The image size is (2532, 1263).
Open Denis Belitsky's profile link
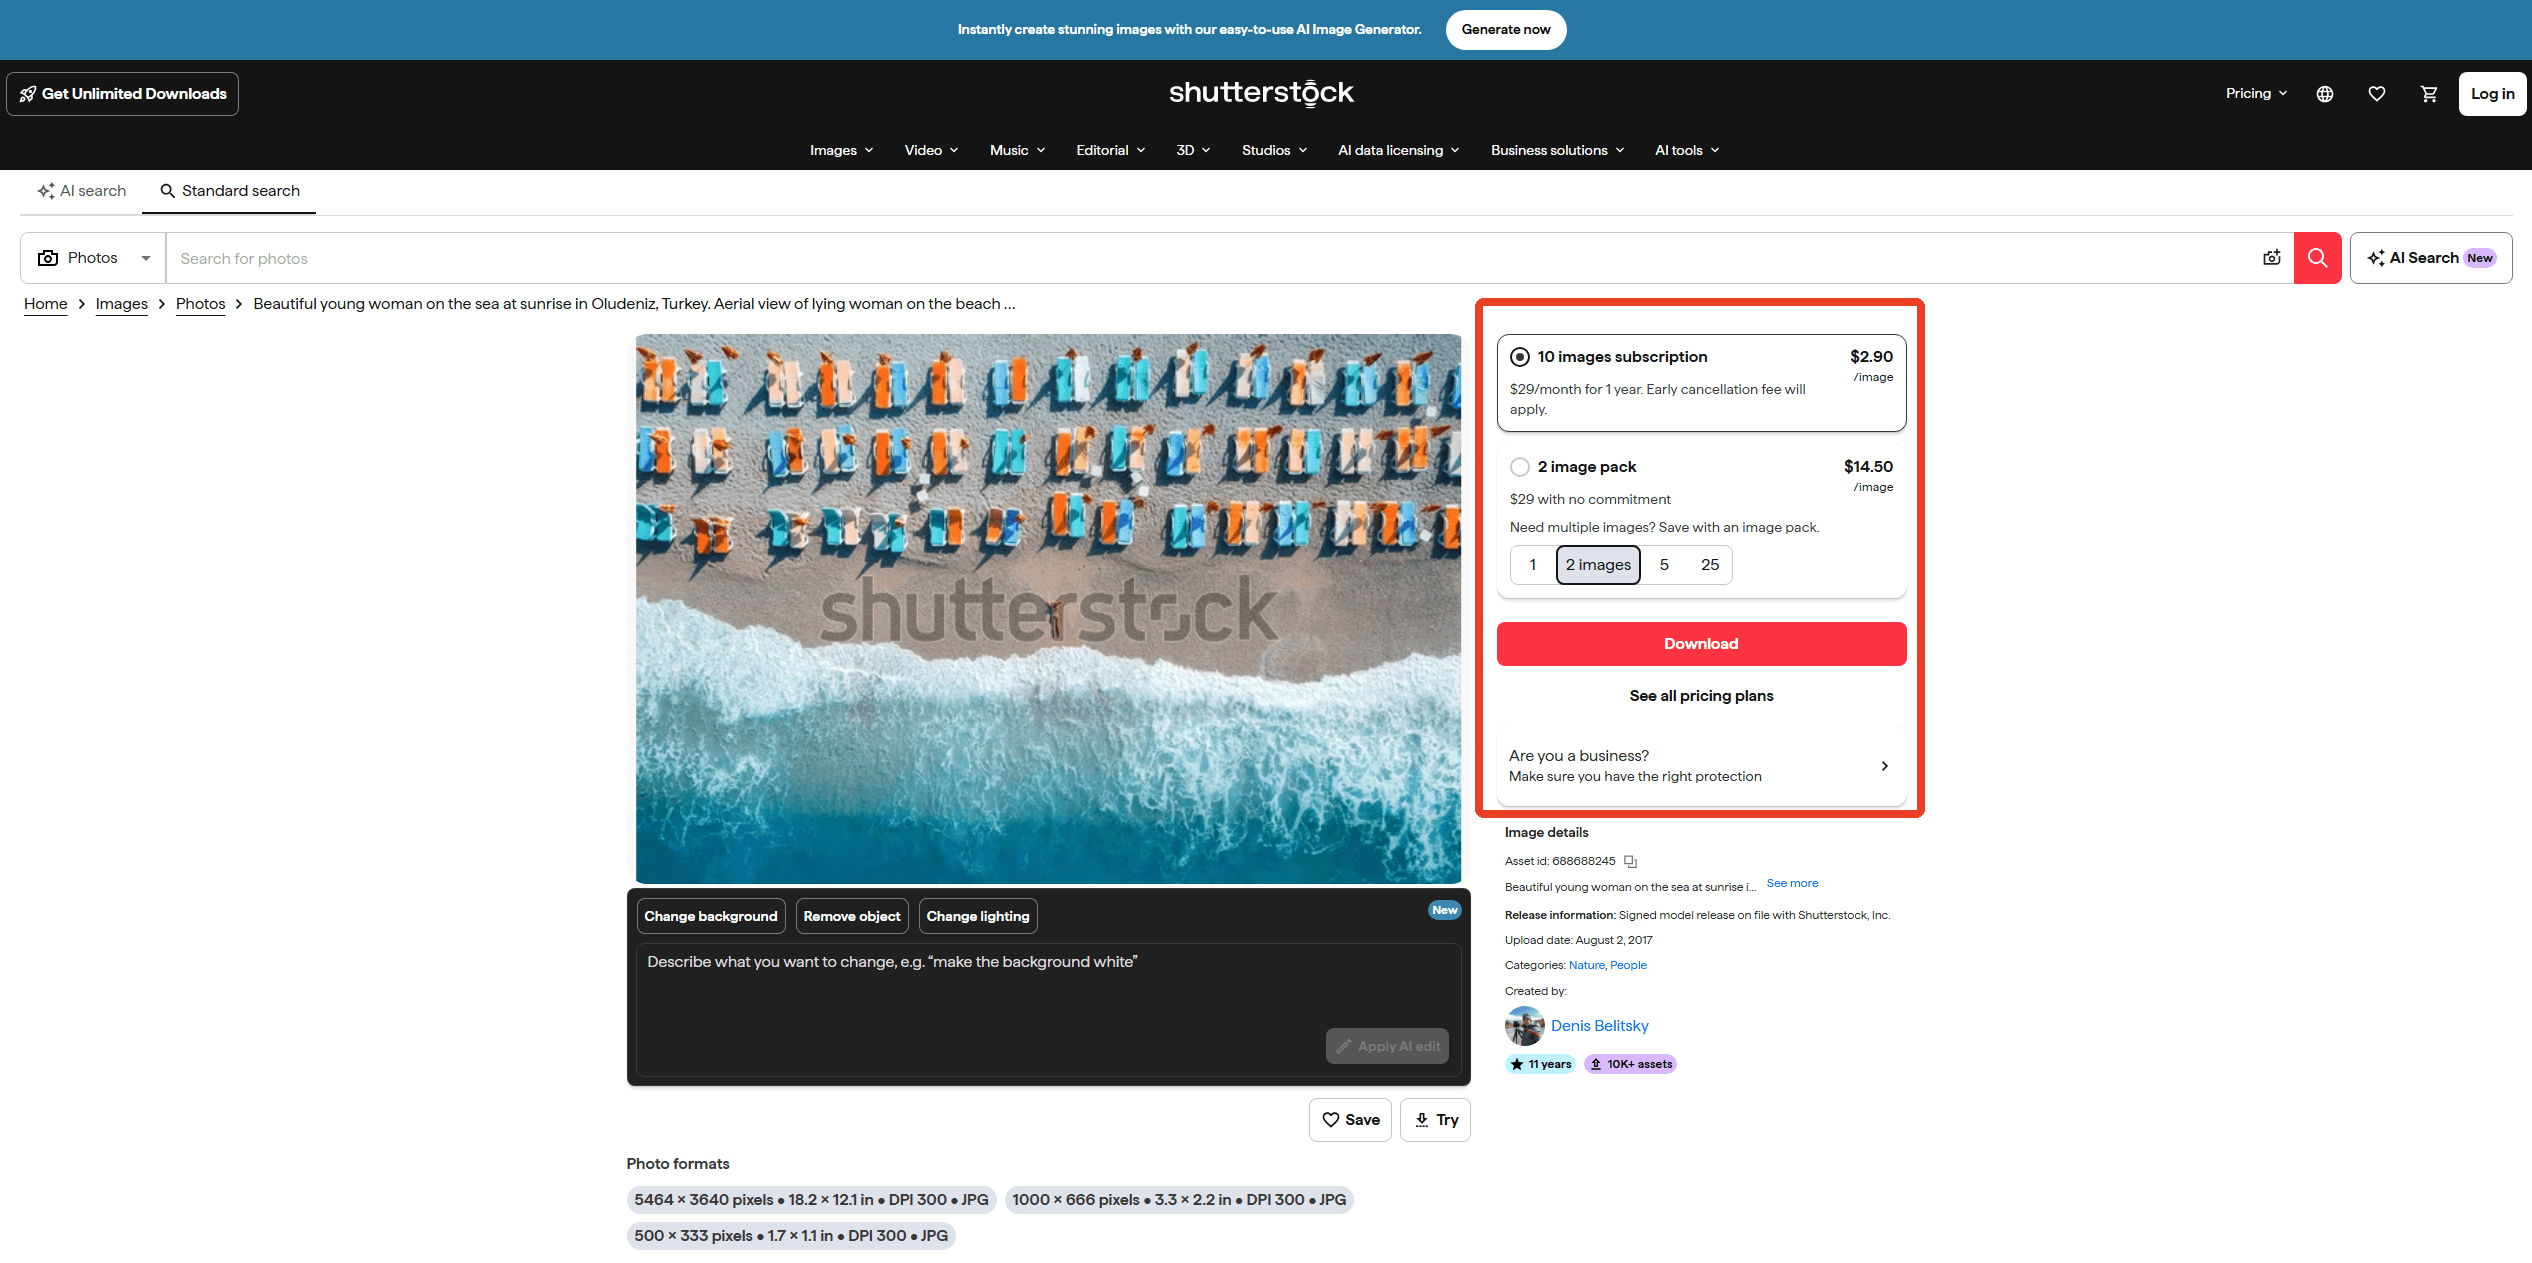[1599, 1026]
